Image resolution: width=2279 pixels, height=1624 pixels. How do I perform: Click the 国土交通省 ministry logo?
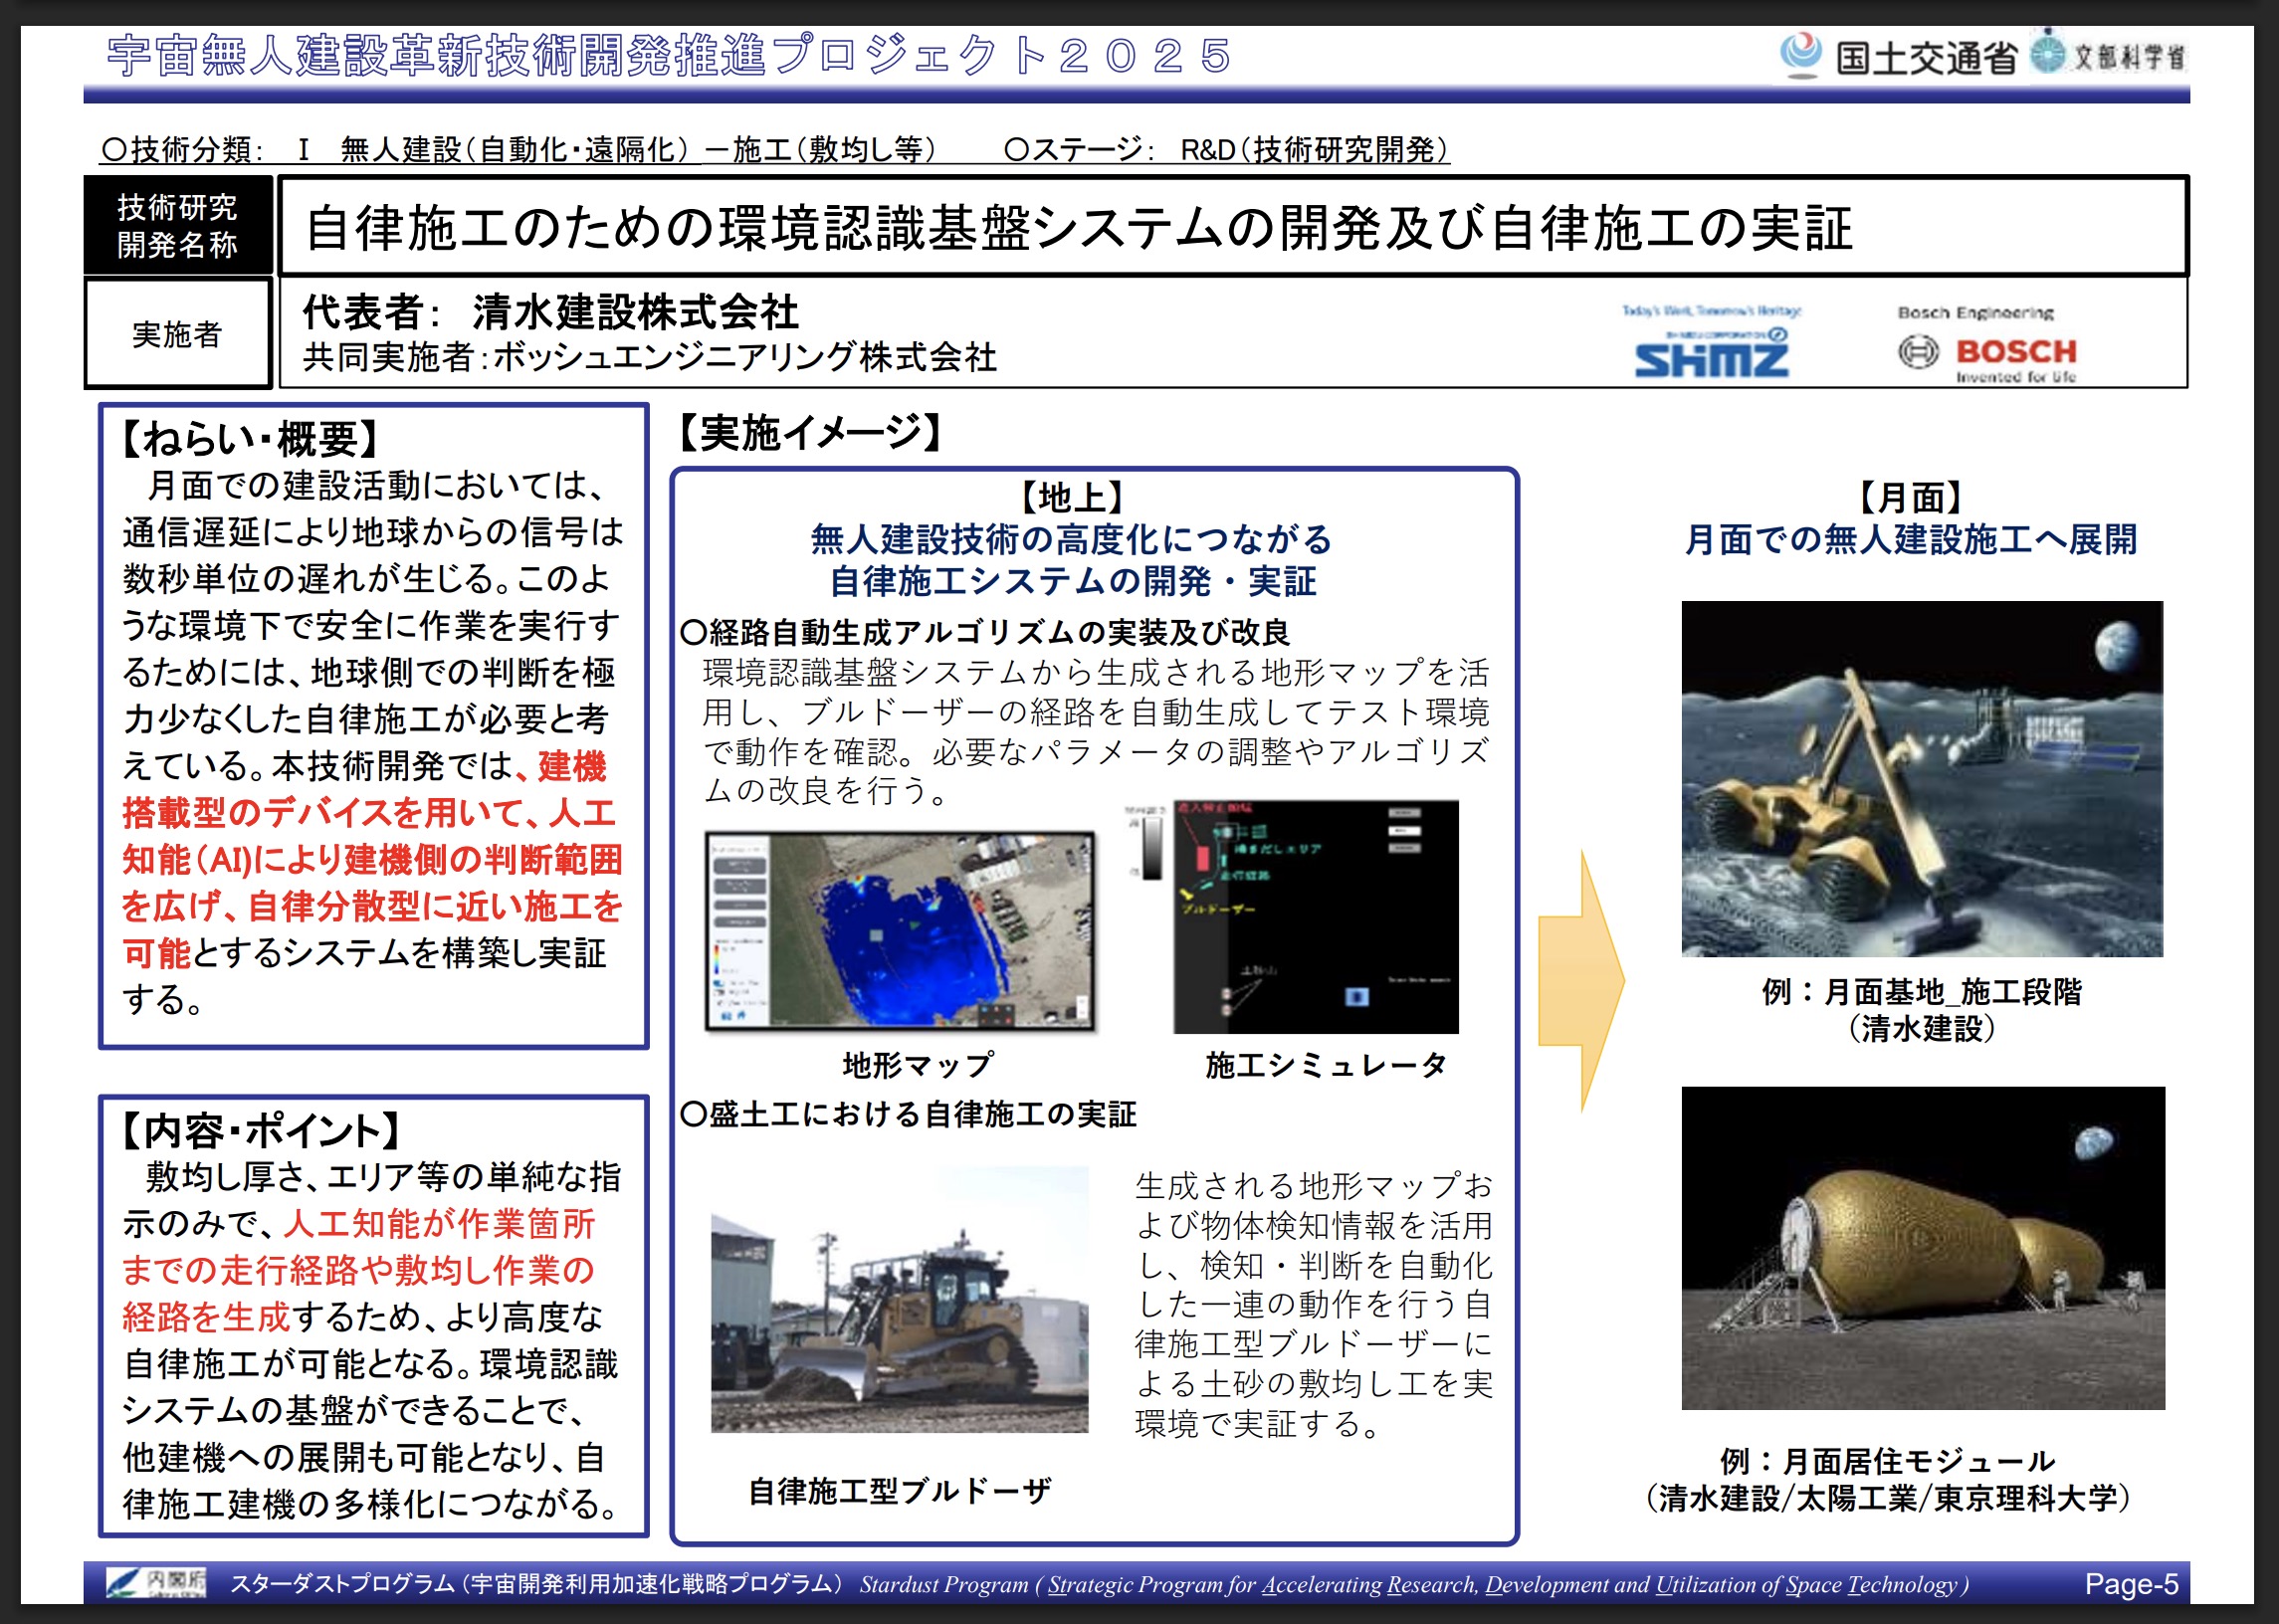(x=1898, y=56)
